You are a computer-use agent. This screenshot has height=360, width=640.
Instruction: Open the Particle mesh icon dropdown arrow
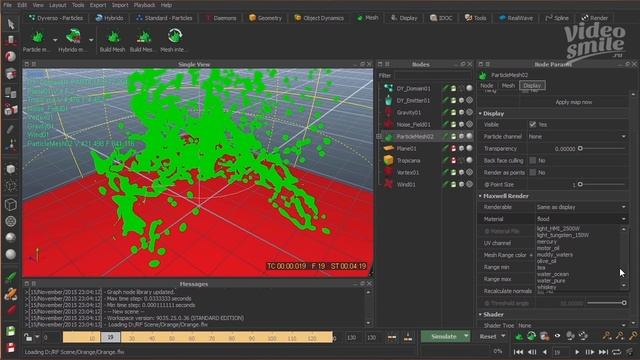(x=55, y=40)
